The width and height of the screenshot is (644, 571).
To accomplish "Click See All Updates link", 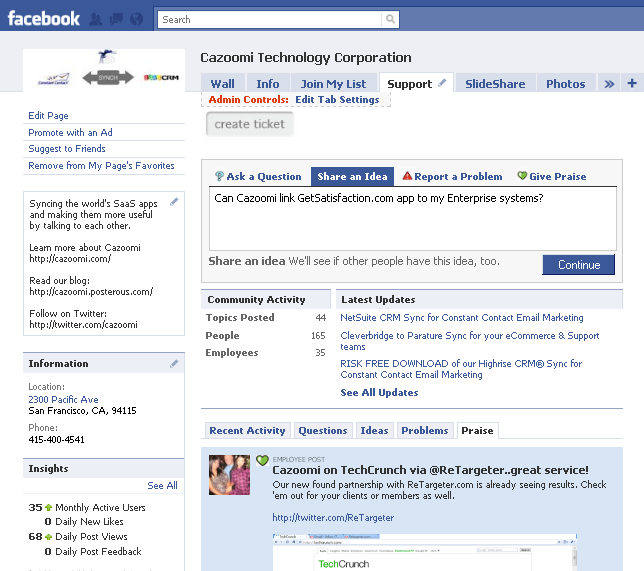I will click(x=379, y=392).
